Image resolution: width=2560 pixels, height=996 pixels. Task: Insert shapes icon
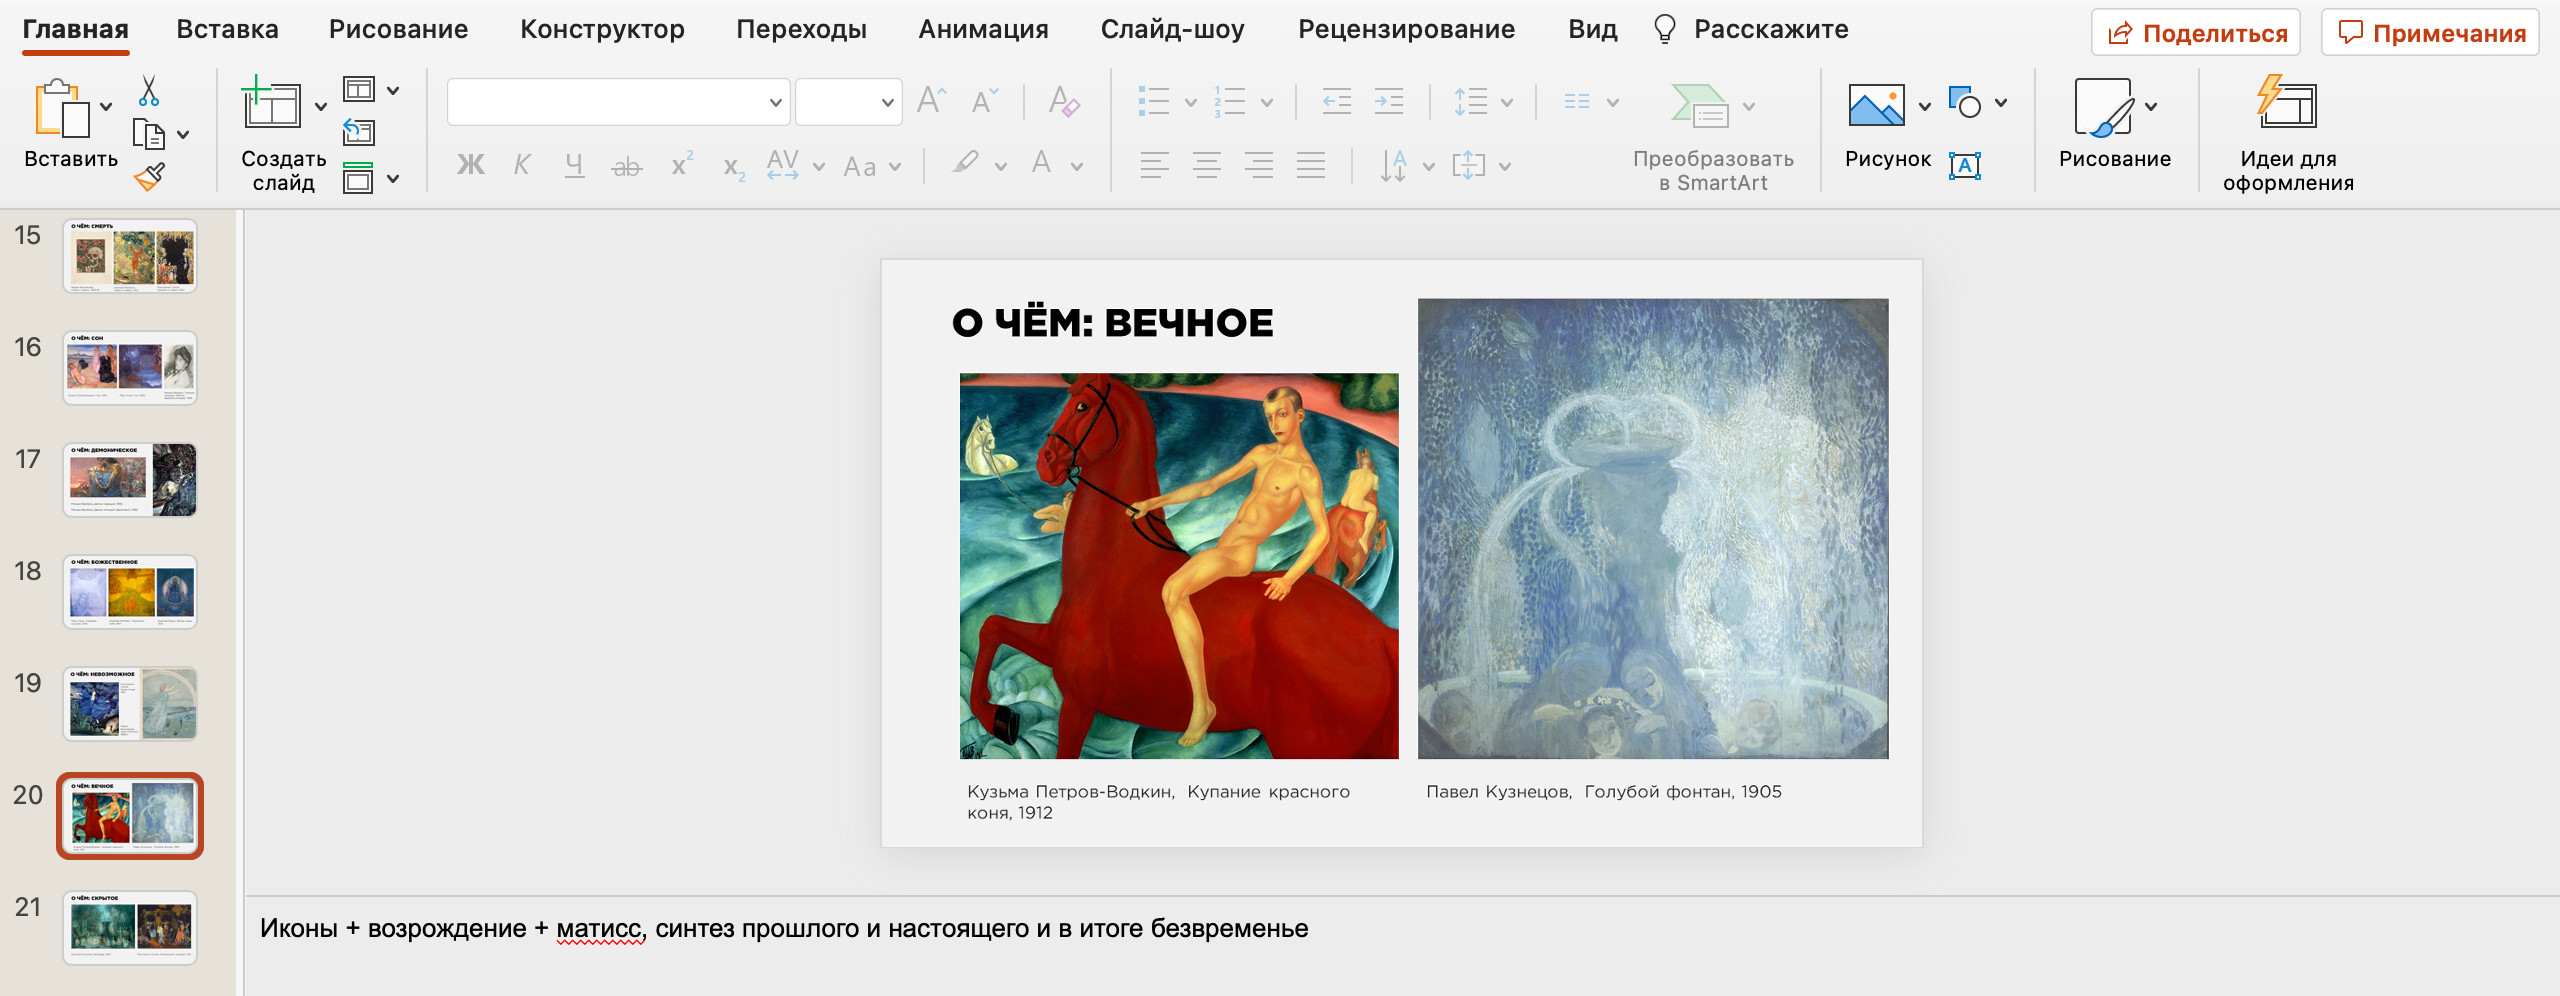[1965, 102]
